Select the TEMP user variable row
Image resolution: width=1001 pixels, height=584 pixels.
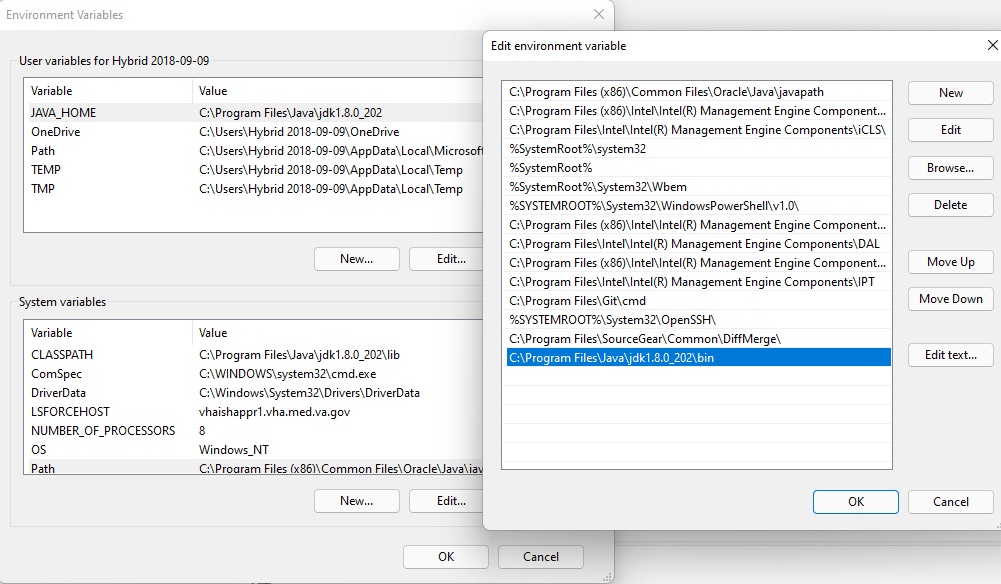point(255,170)
